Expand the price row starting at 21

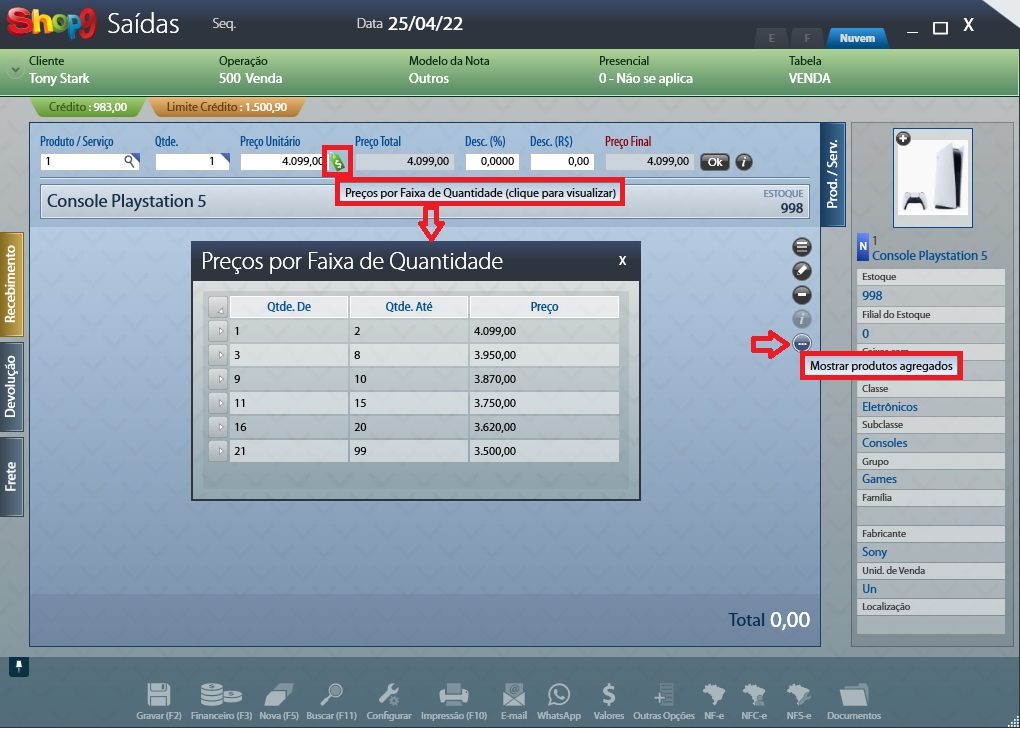(218, 451)
